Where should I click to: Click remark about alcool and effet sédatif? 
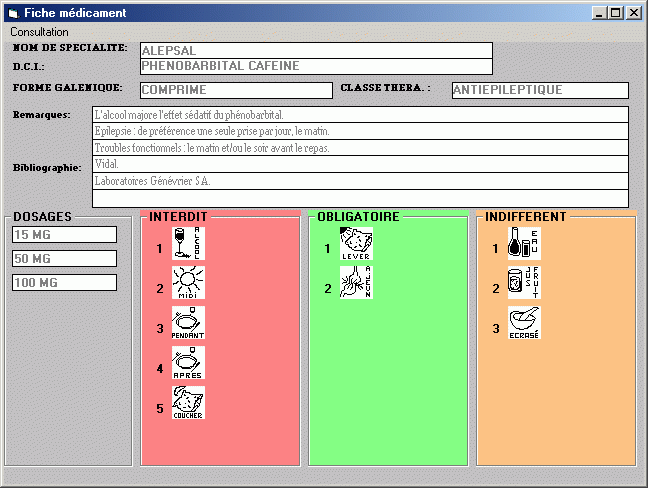[360, 114]
